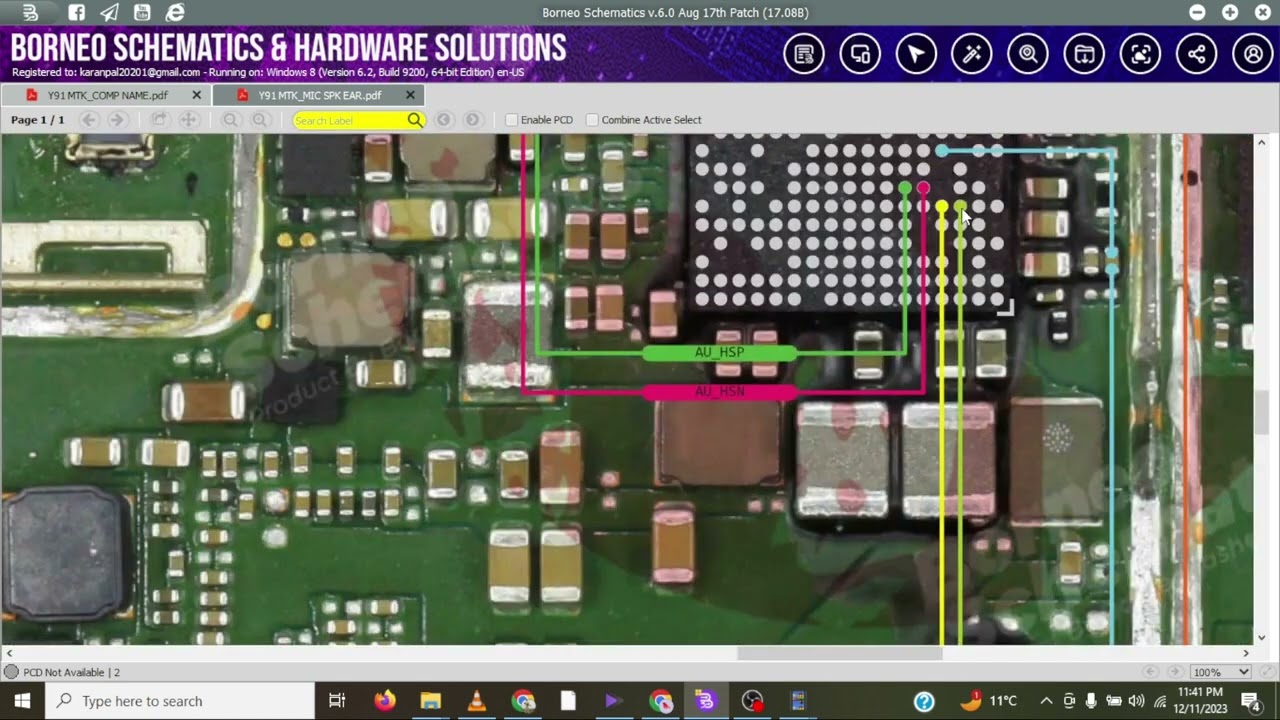Switch to Y91 MTK_COMP NAME.pdf tab

(x=107, y=96)
